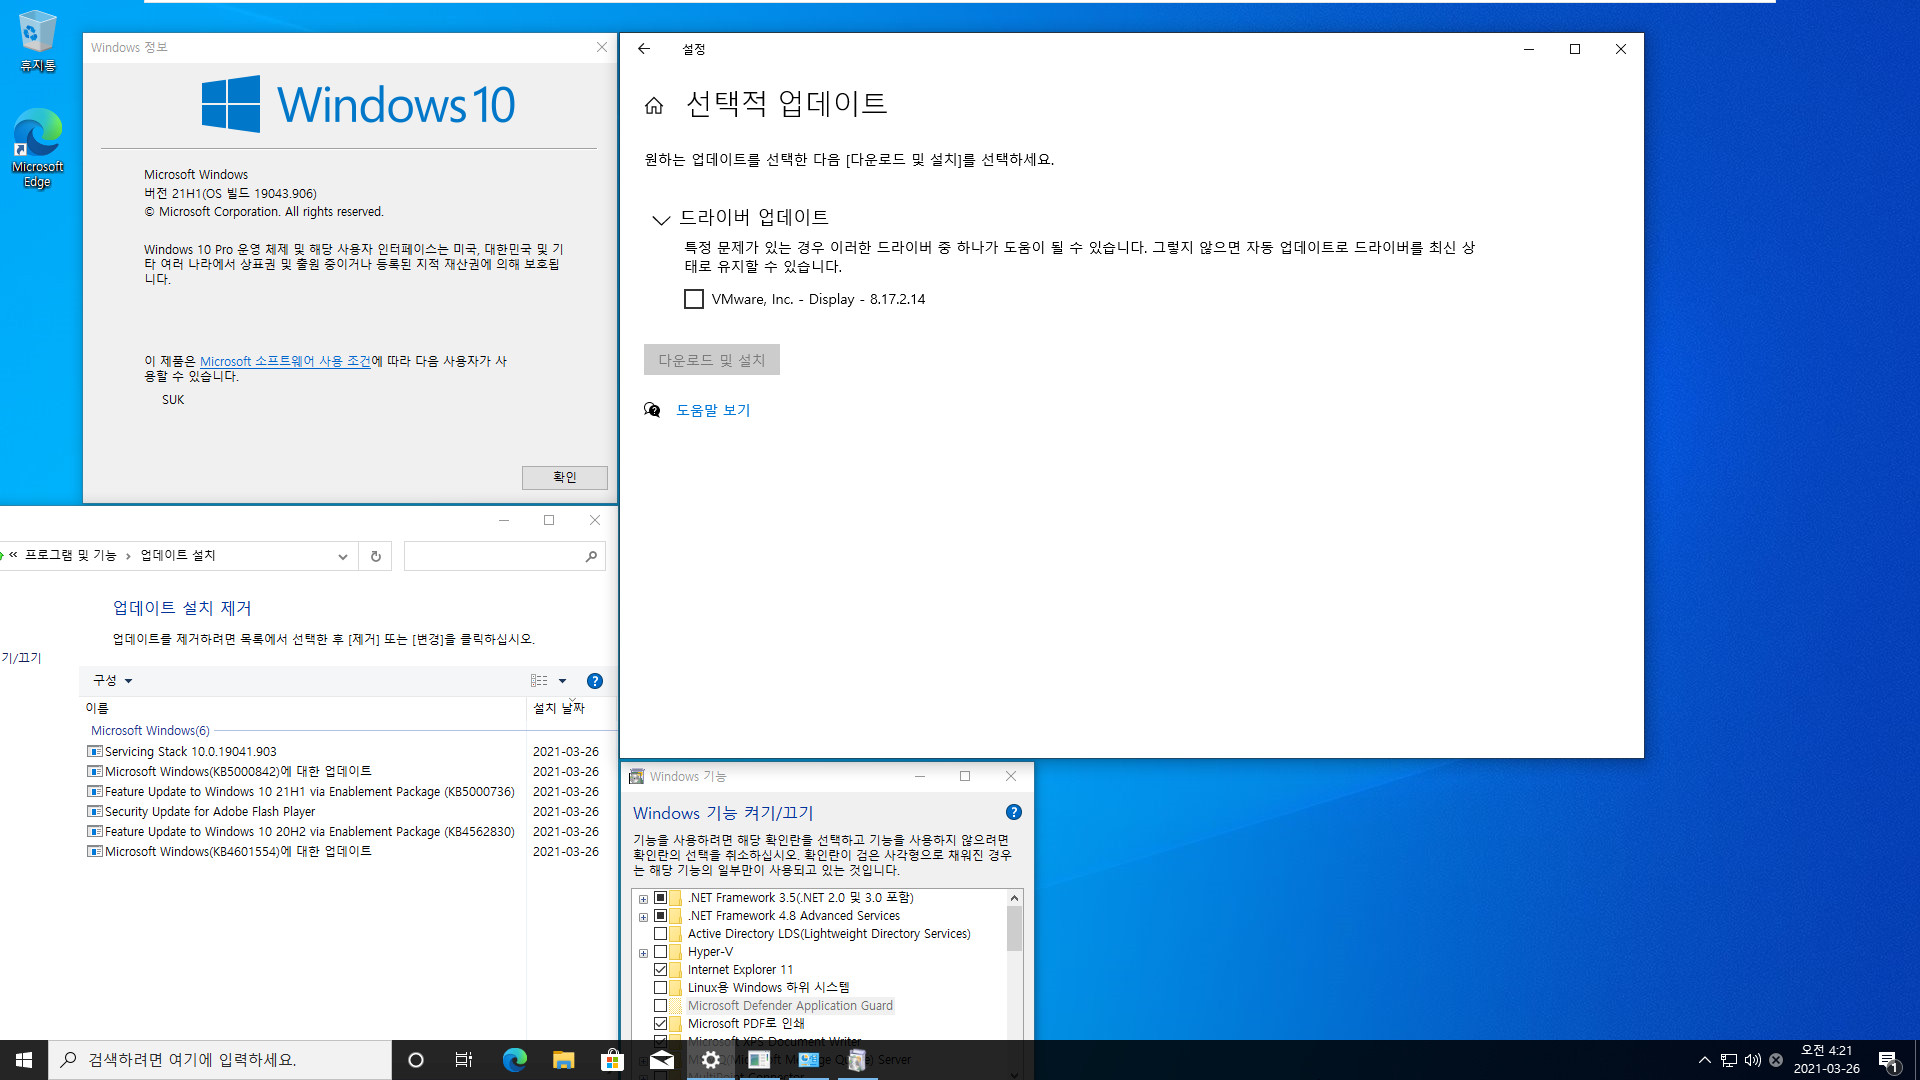The height and width of the screenshot is (1080, 1920).
Task: Click the volume speaker icon in system tray
Action: click(1753, 1060)
